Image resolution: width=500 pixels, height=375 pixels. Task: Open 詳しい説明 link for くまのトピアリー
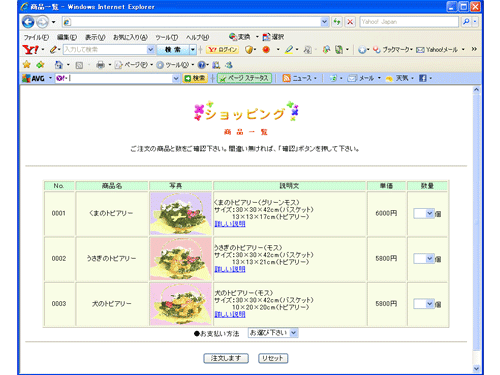pyautogui.click(x=230, y=224)
